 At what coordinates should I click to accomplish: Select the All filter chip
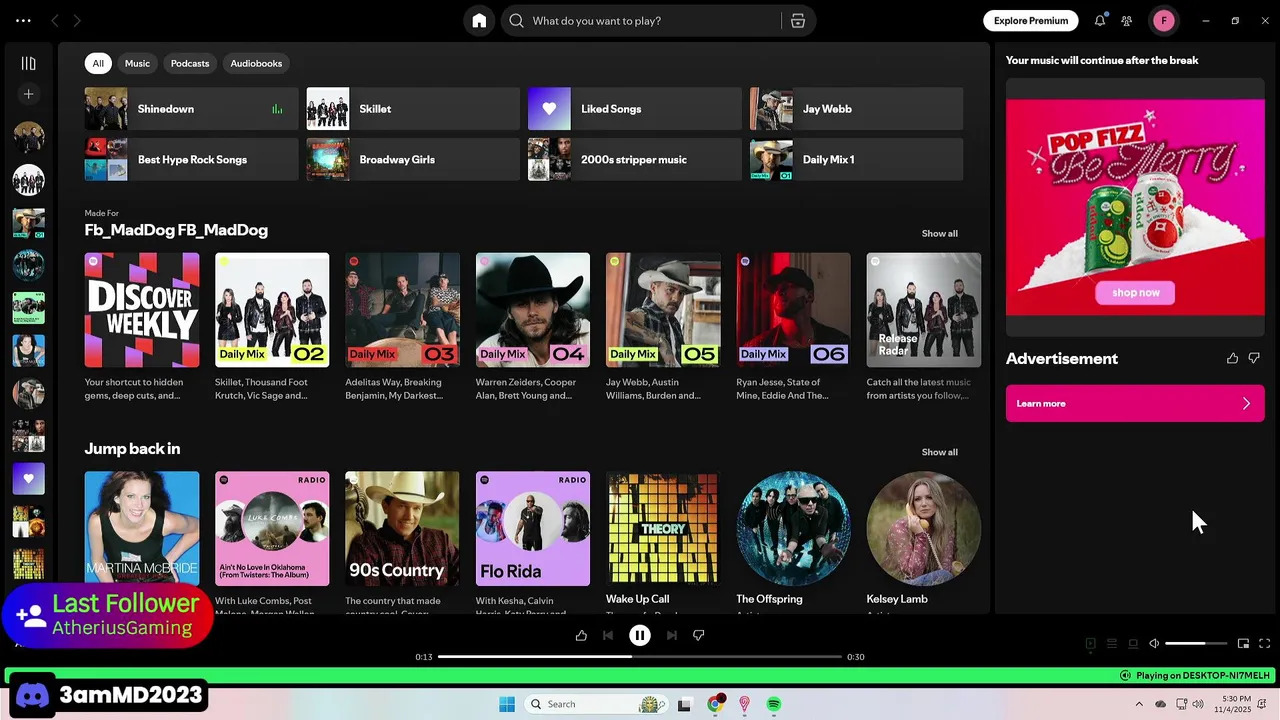click(x=98, y=63)
